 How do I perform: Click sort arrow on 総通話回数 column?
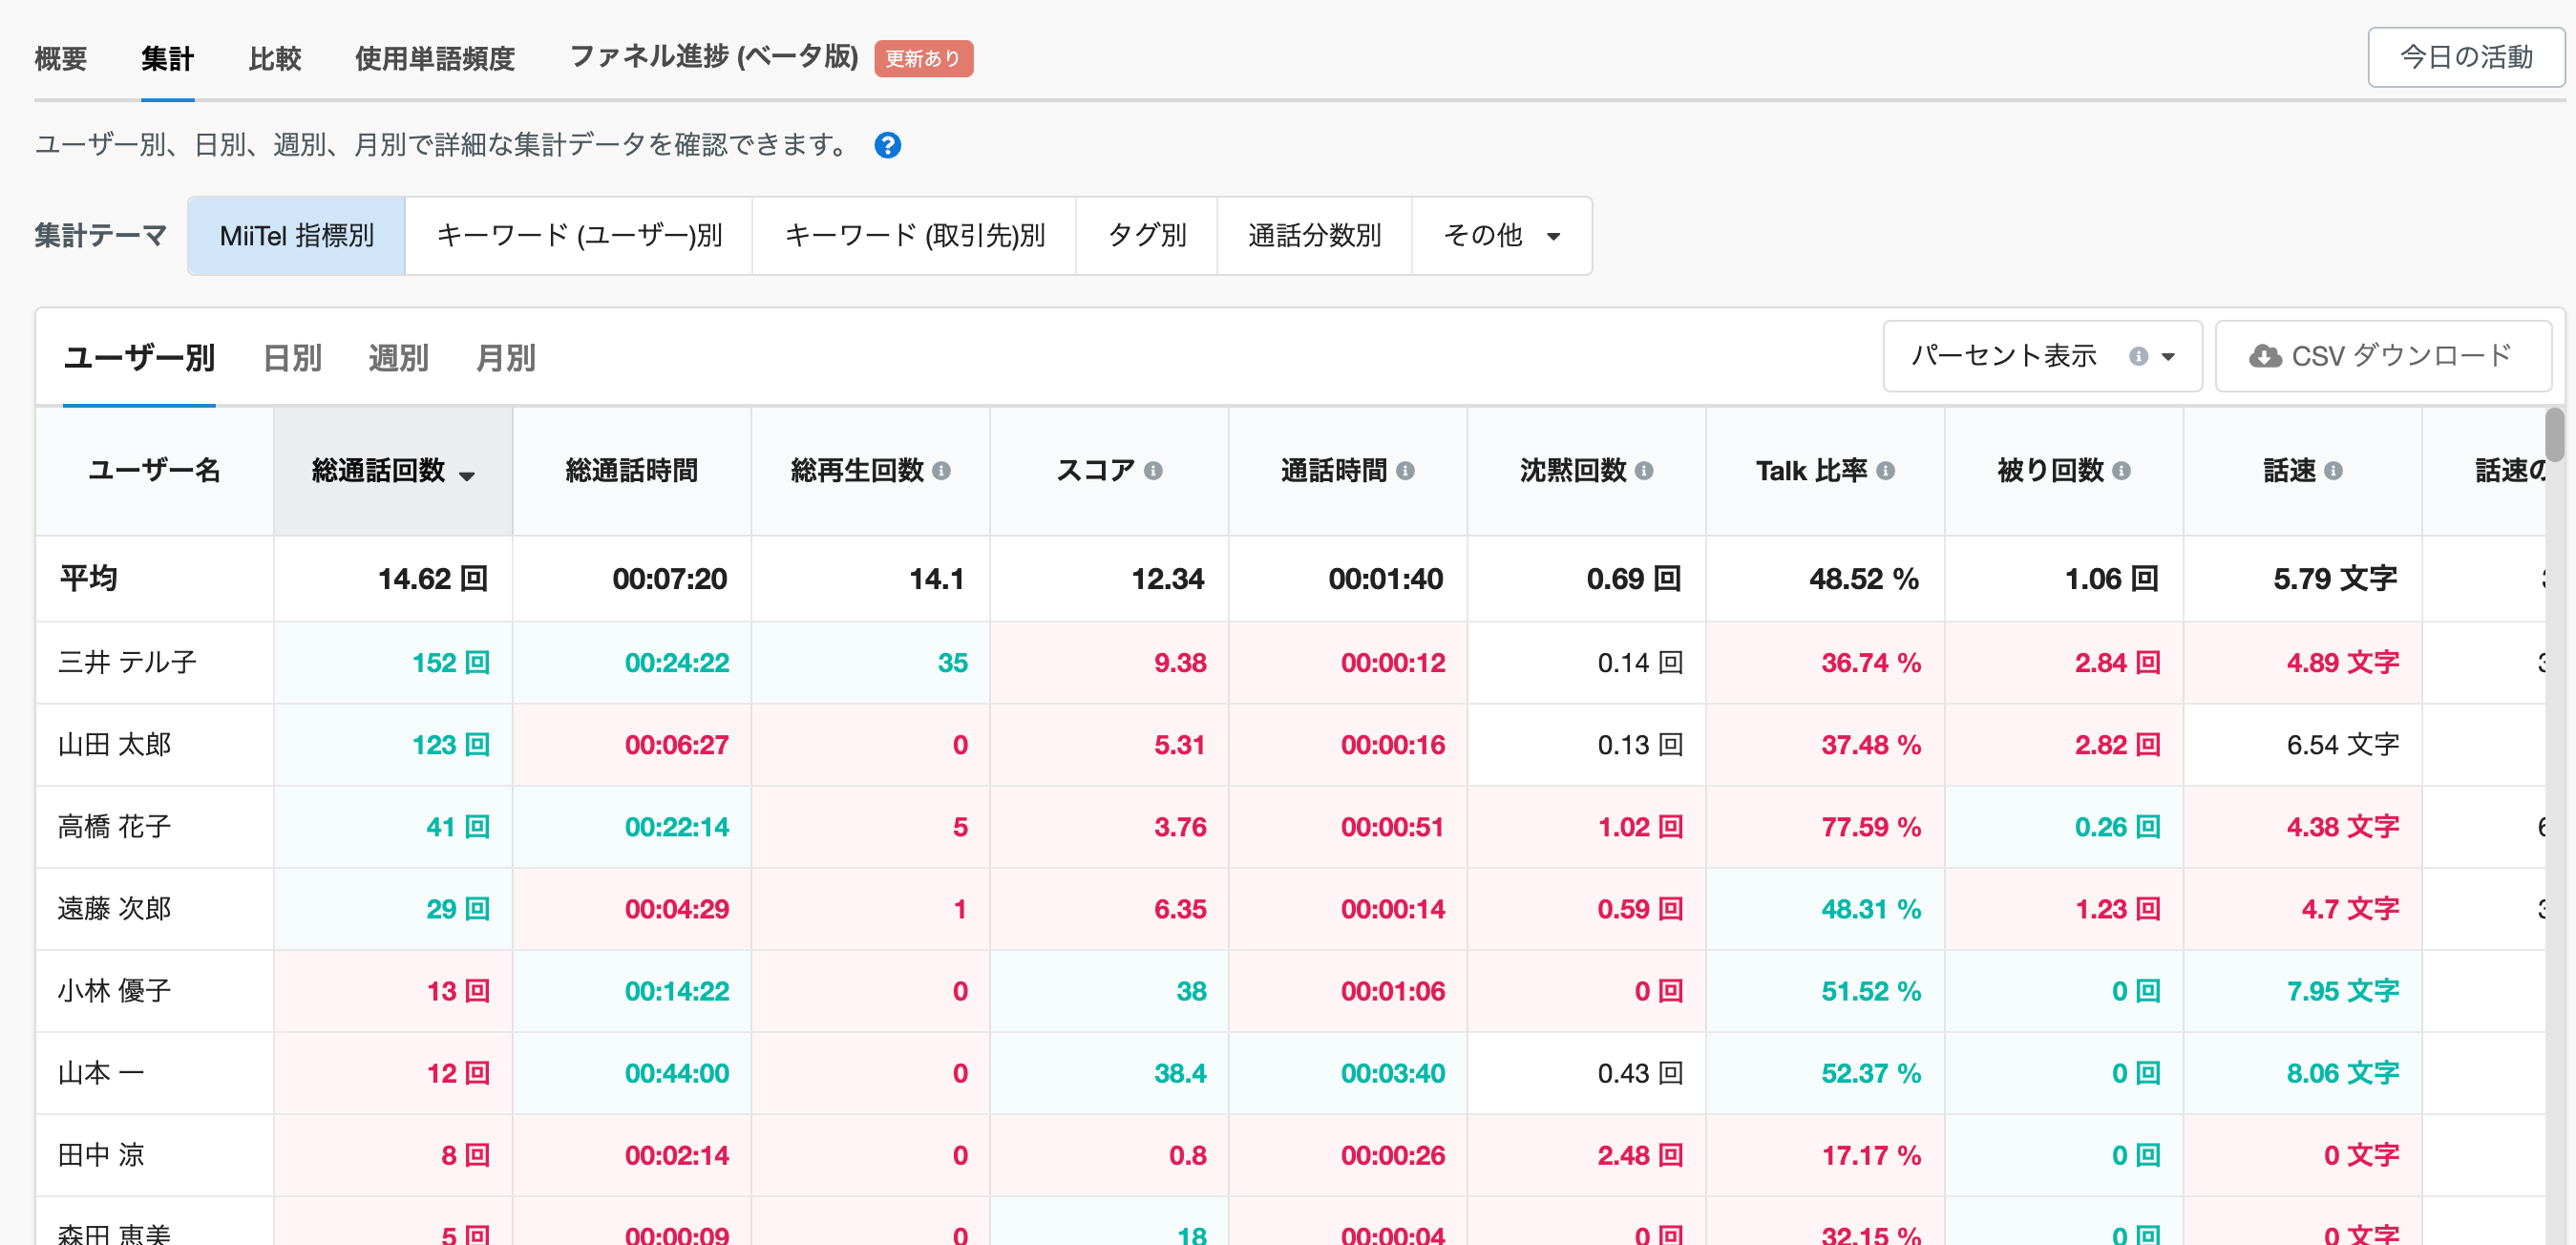467,476
